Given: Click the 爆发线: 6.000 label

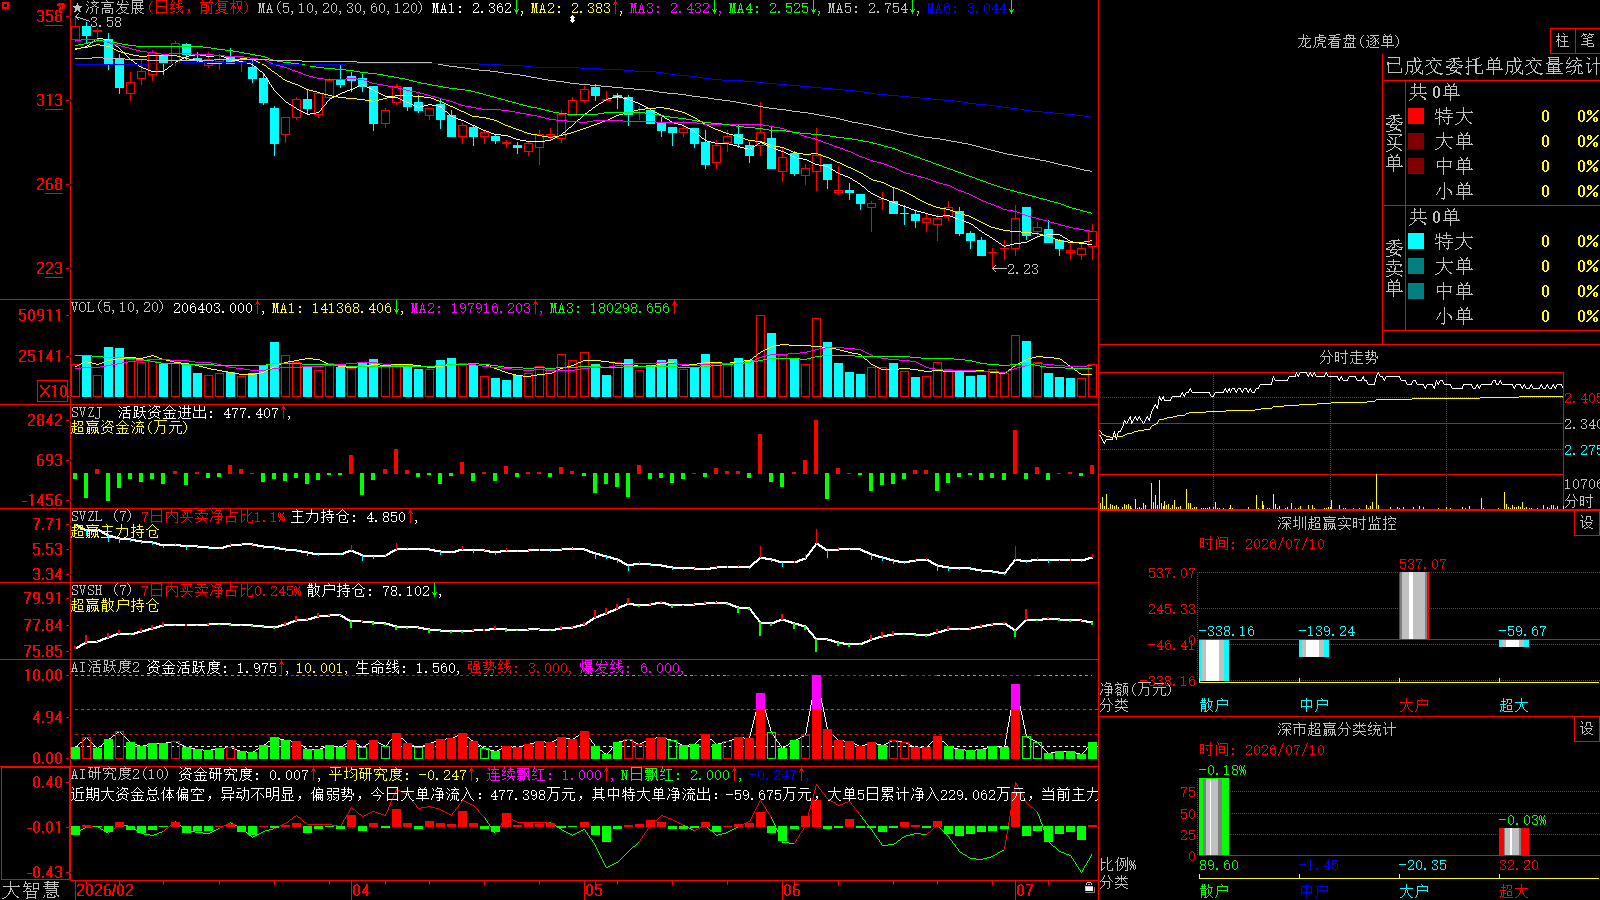Looking at the screenshot, I should (x=631, y=667).
